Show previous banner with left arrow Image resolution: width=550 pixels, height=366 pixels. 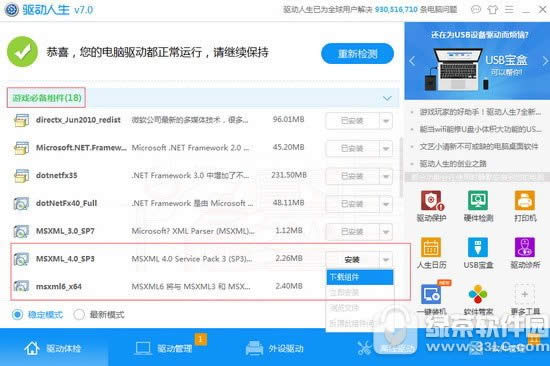tap(412, 61)
